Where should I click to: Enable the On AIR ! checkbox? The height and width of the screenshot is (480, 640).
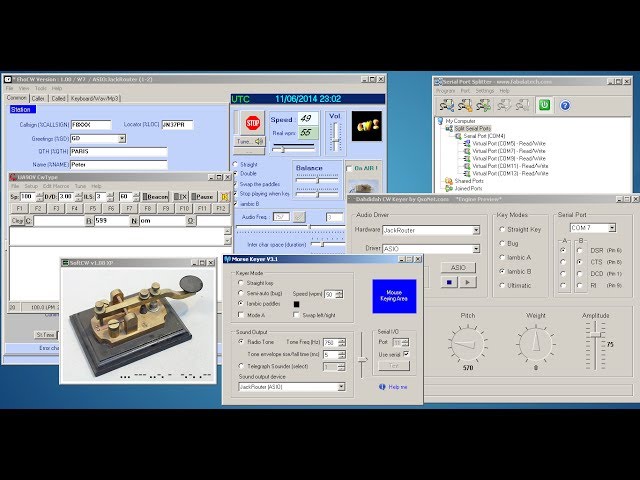(349, 168)
